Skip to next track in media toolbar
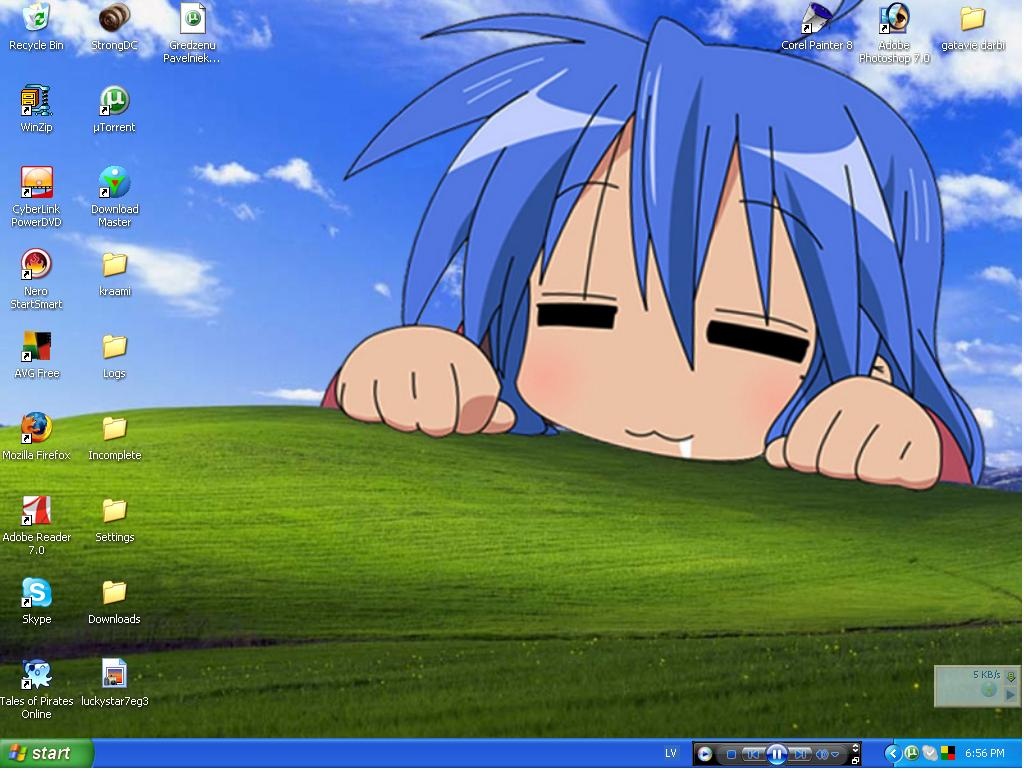1024x771 pixels. point(799,755)
